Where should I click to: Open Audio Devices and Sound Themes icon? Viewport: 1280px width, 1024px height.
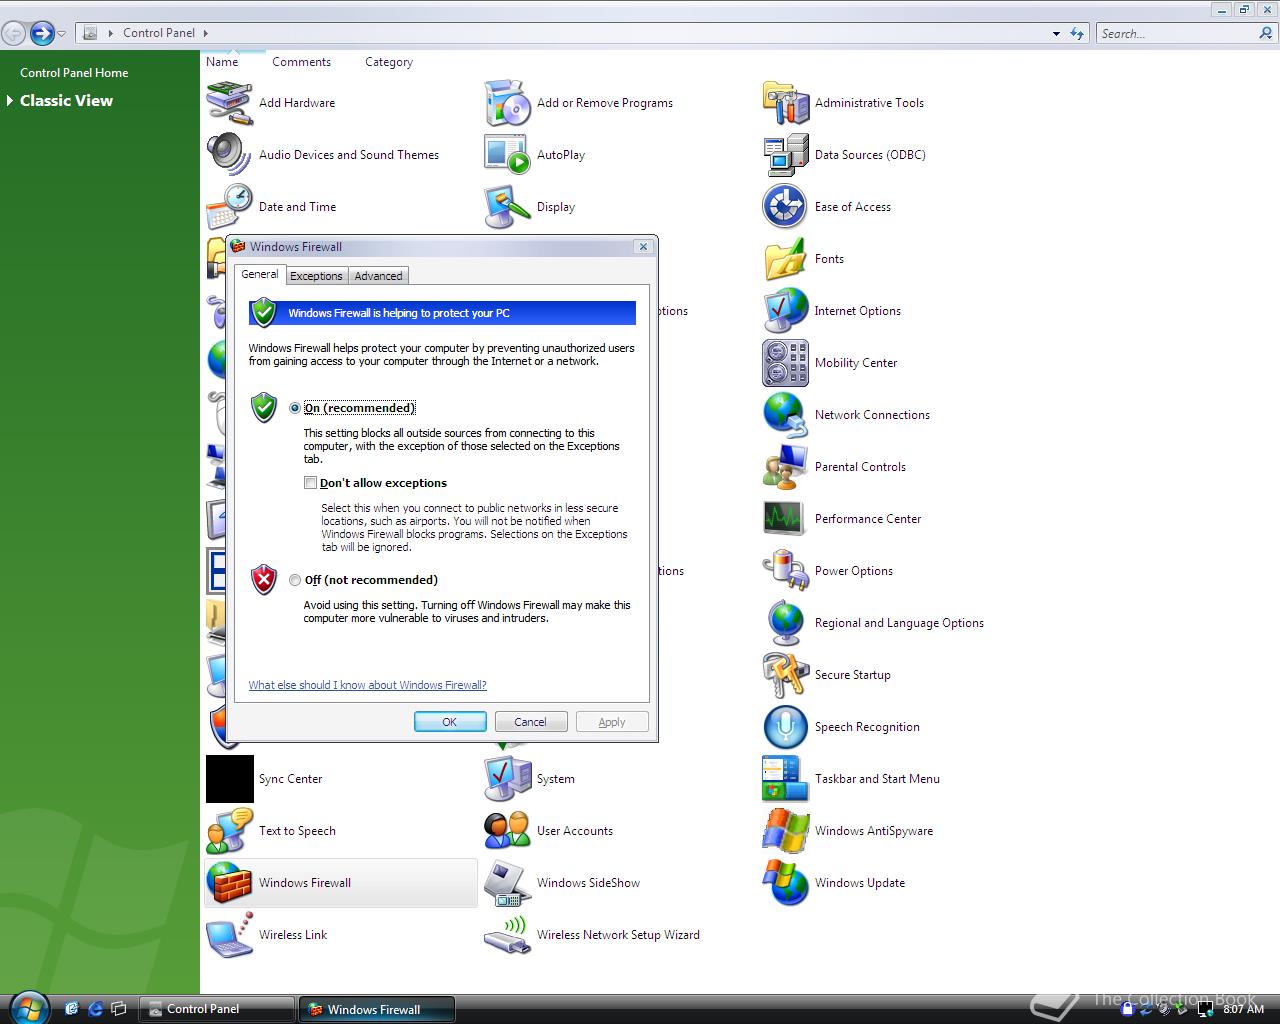[229, 154]
